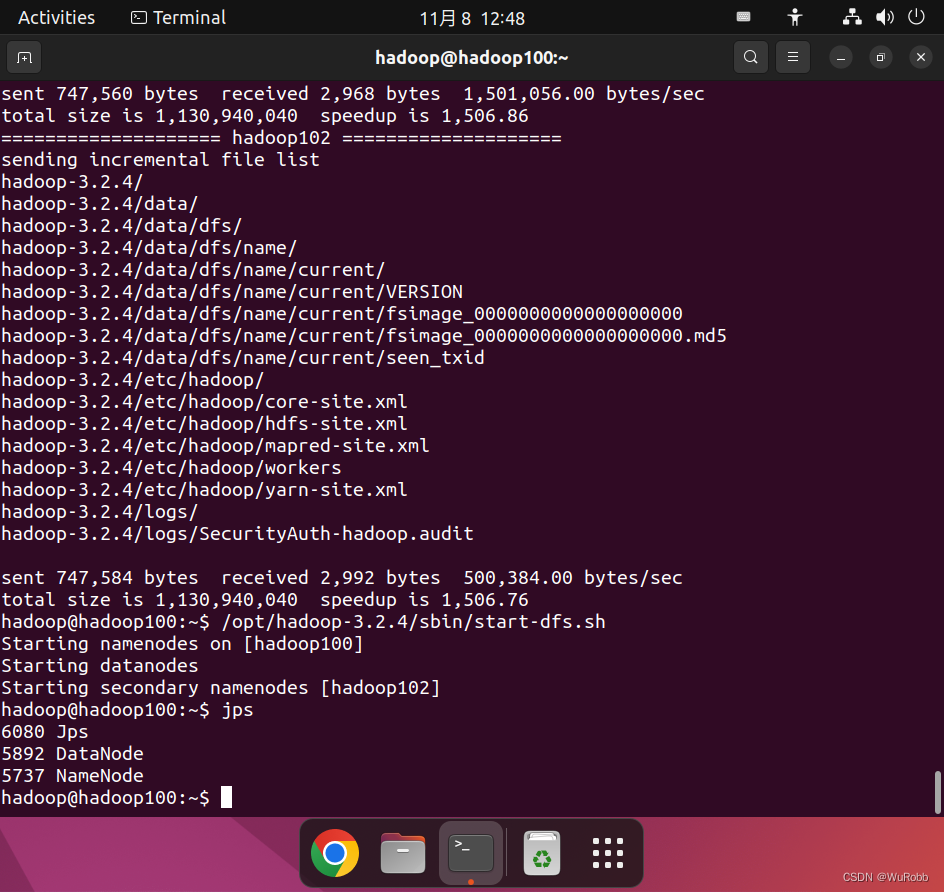This screenshot has width=944, height=892.
Task: Click the '5737 NameNode' output line
Action: click(72, 776)
